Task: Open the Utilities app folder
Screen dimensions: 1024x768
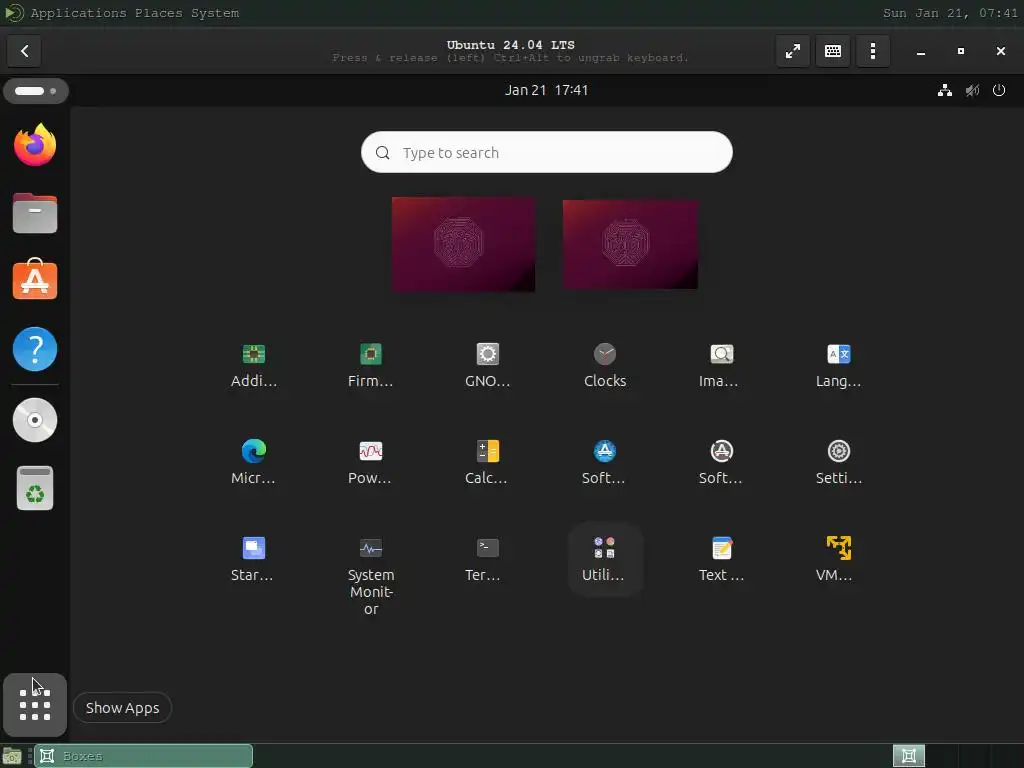Action: pyautogui.click(x=605, y=559)
